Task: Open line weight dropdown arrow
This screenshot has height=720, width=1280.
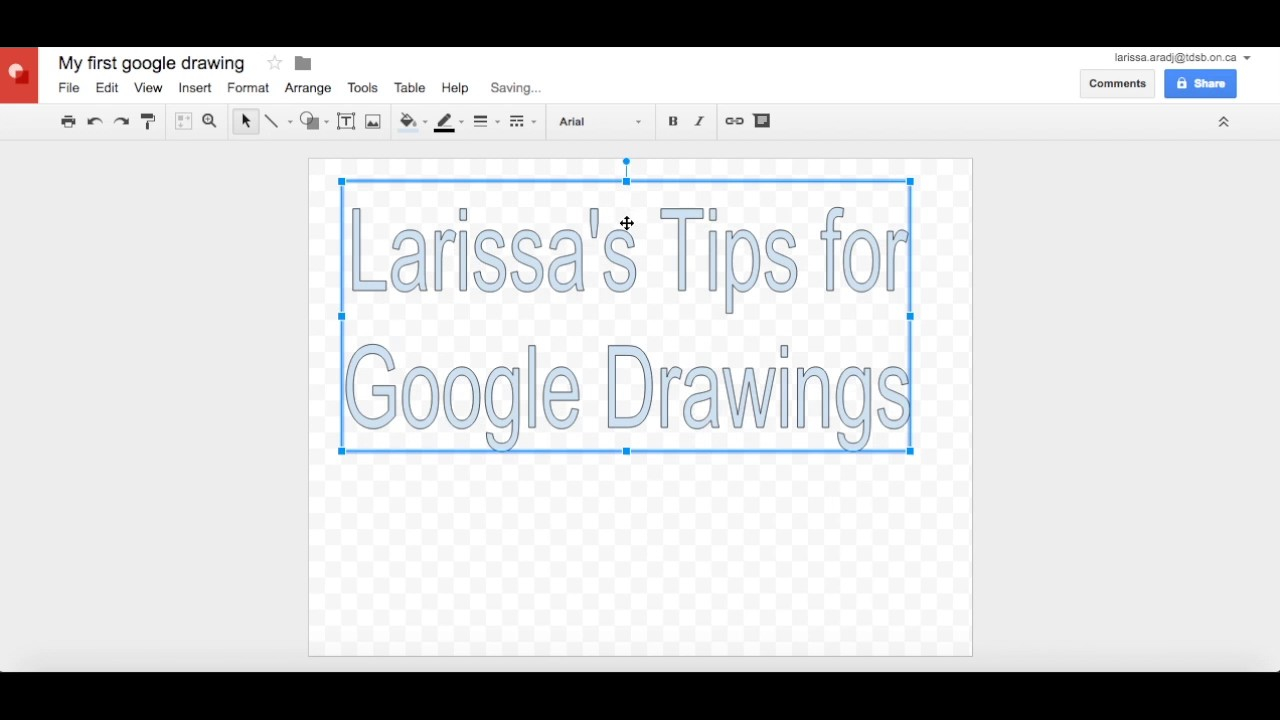Action: 497,122
